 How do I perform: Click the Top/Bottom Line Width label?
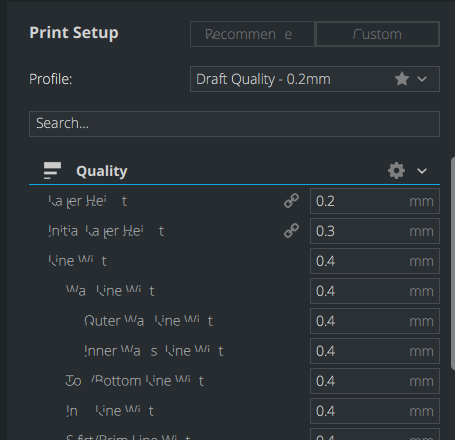tap(134, 381)
